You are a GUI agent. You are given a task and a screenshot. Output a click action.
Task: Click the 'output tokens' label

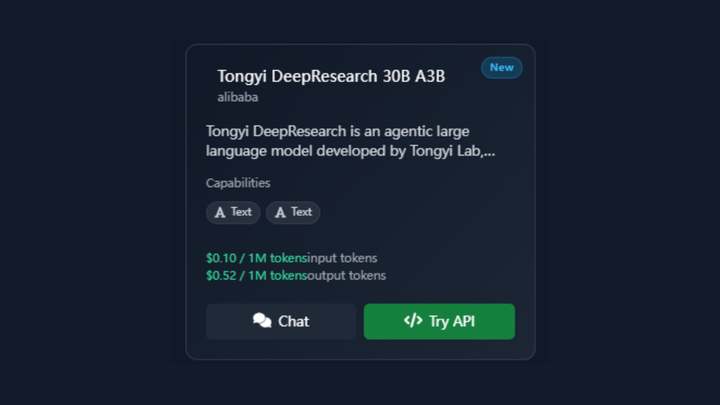click(346, 275)
